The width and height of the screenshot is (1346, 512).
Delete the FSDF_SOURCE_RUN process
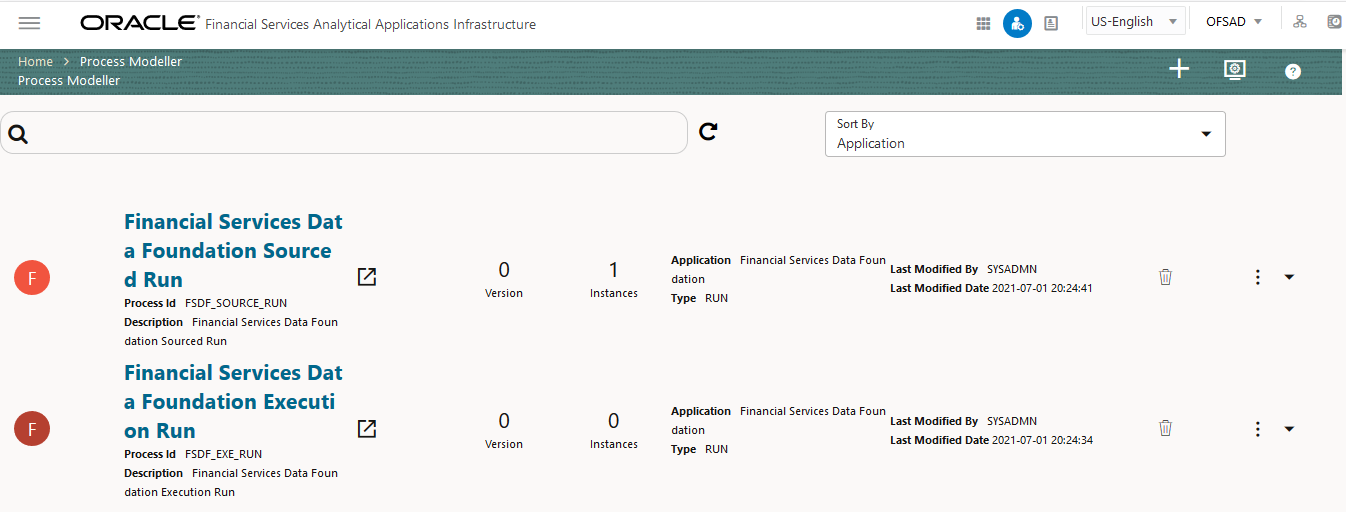click(1165, 277)
